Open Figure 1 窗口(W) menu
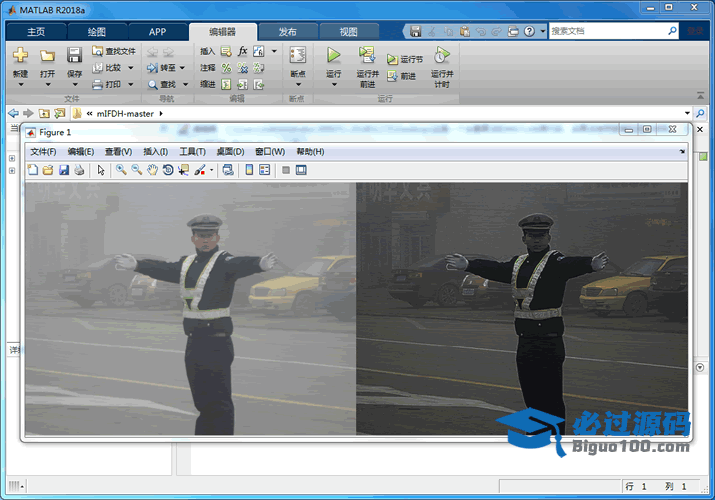Screen dimensions: 715x500 pyautogui.click(x=270, y=152)
